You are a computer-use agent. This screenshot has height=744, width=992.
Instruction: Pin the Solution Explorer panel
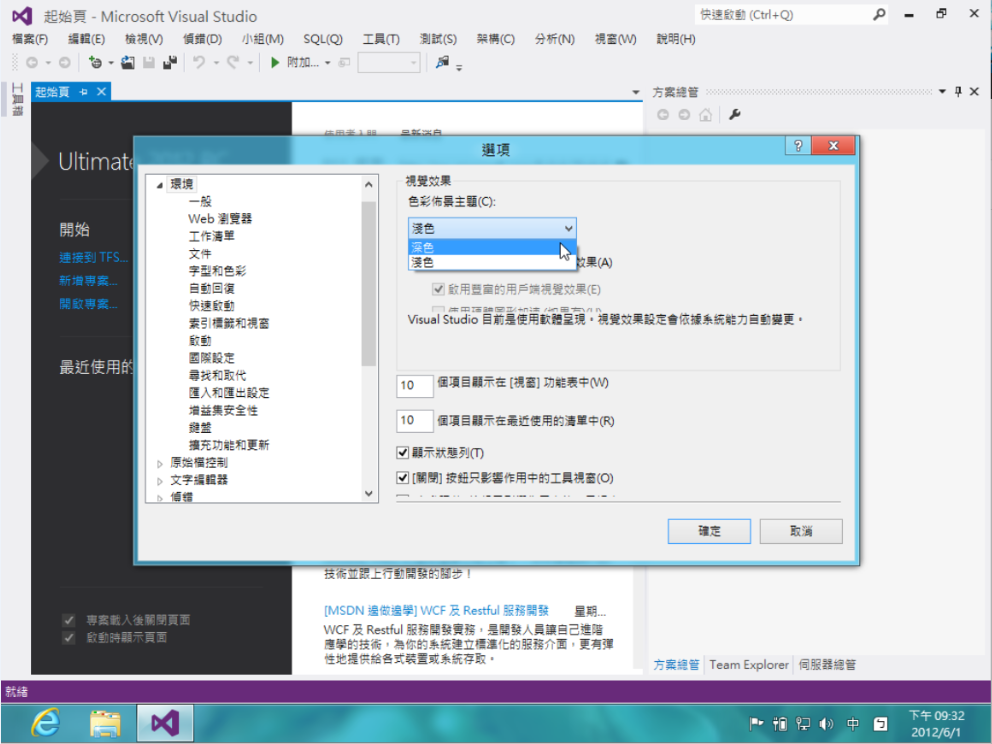tap(958, 92)
